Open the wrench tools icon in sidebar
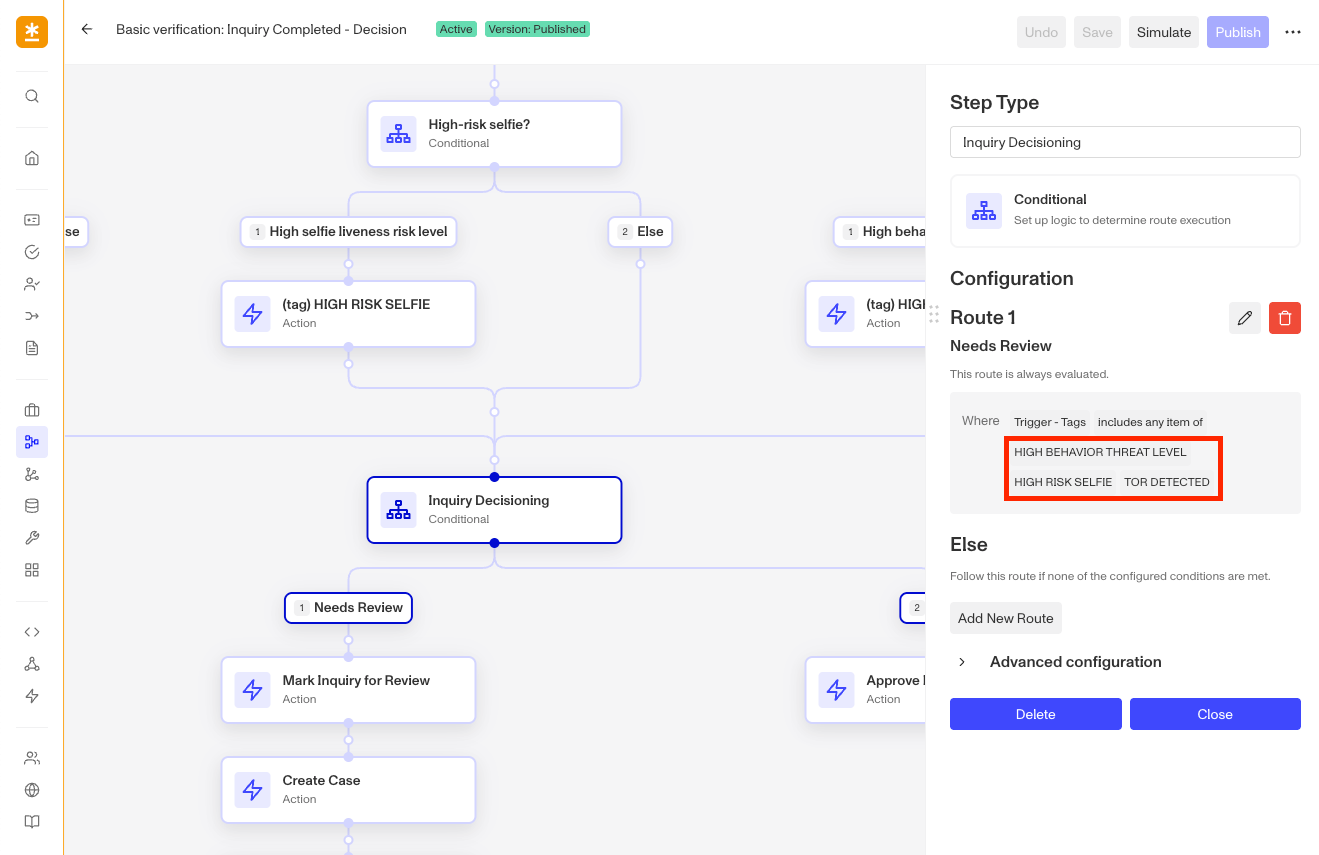This screenshot has width=1319, height=855. pos(32,538)
